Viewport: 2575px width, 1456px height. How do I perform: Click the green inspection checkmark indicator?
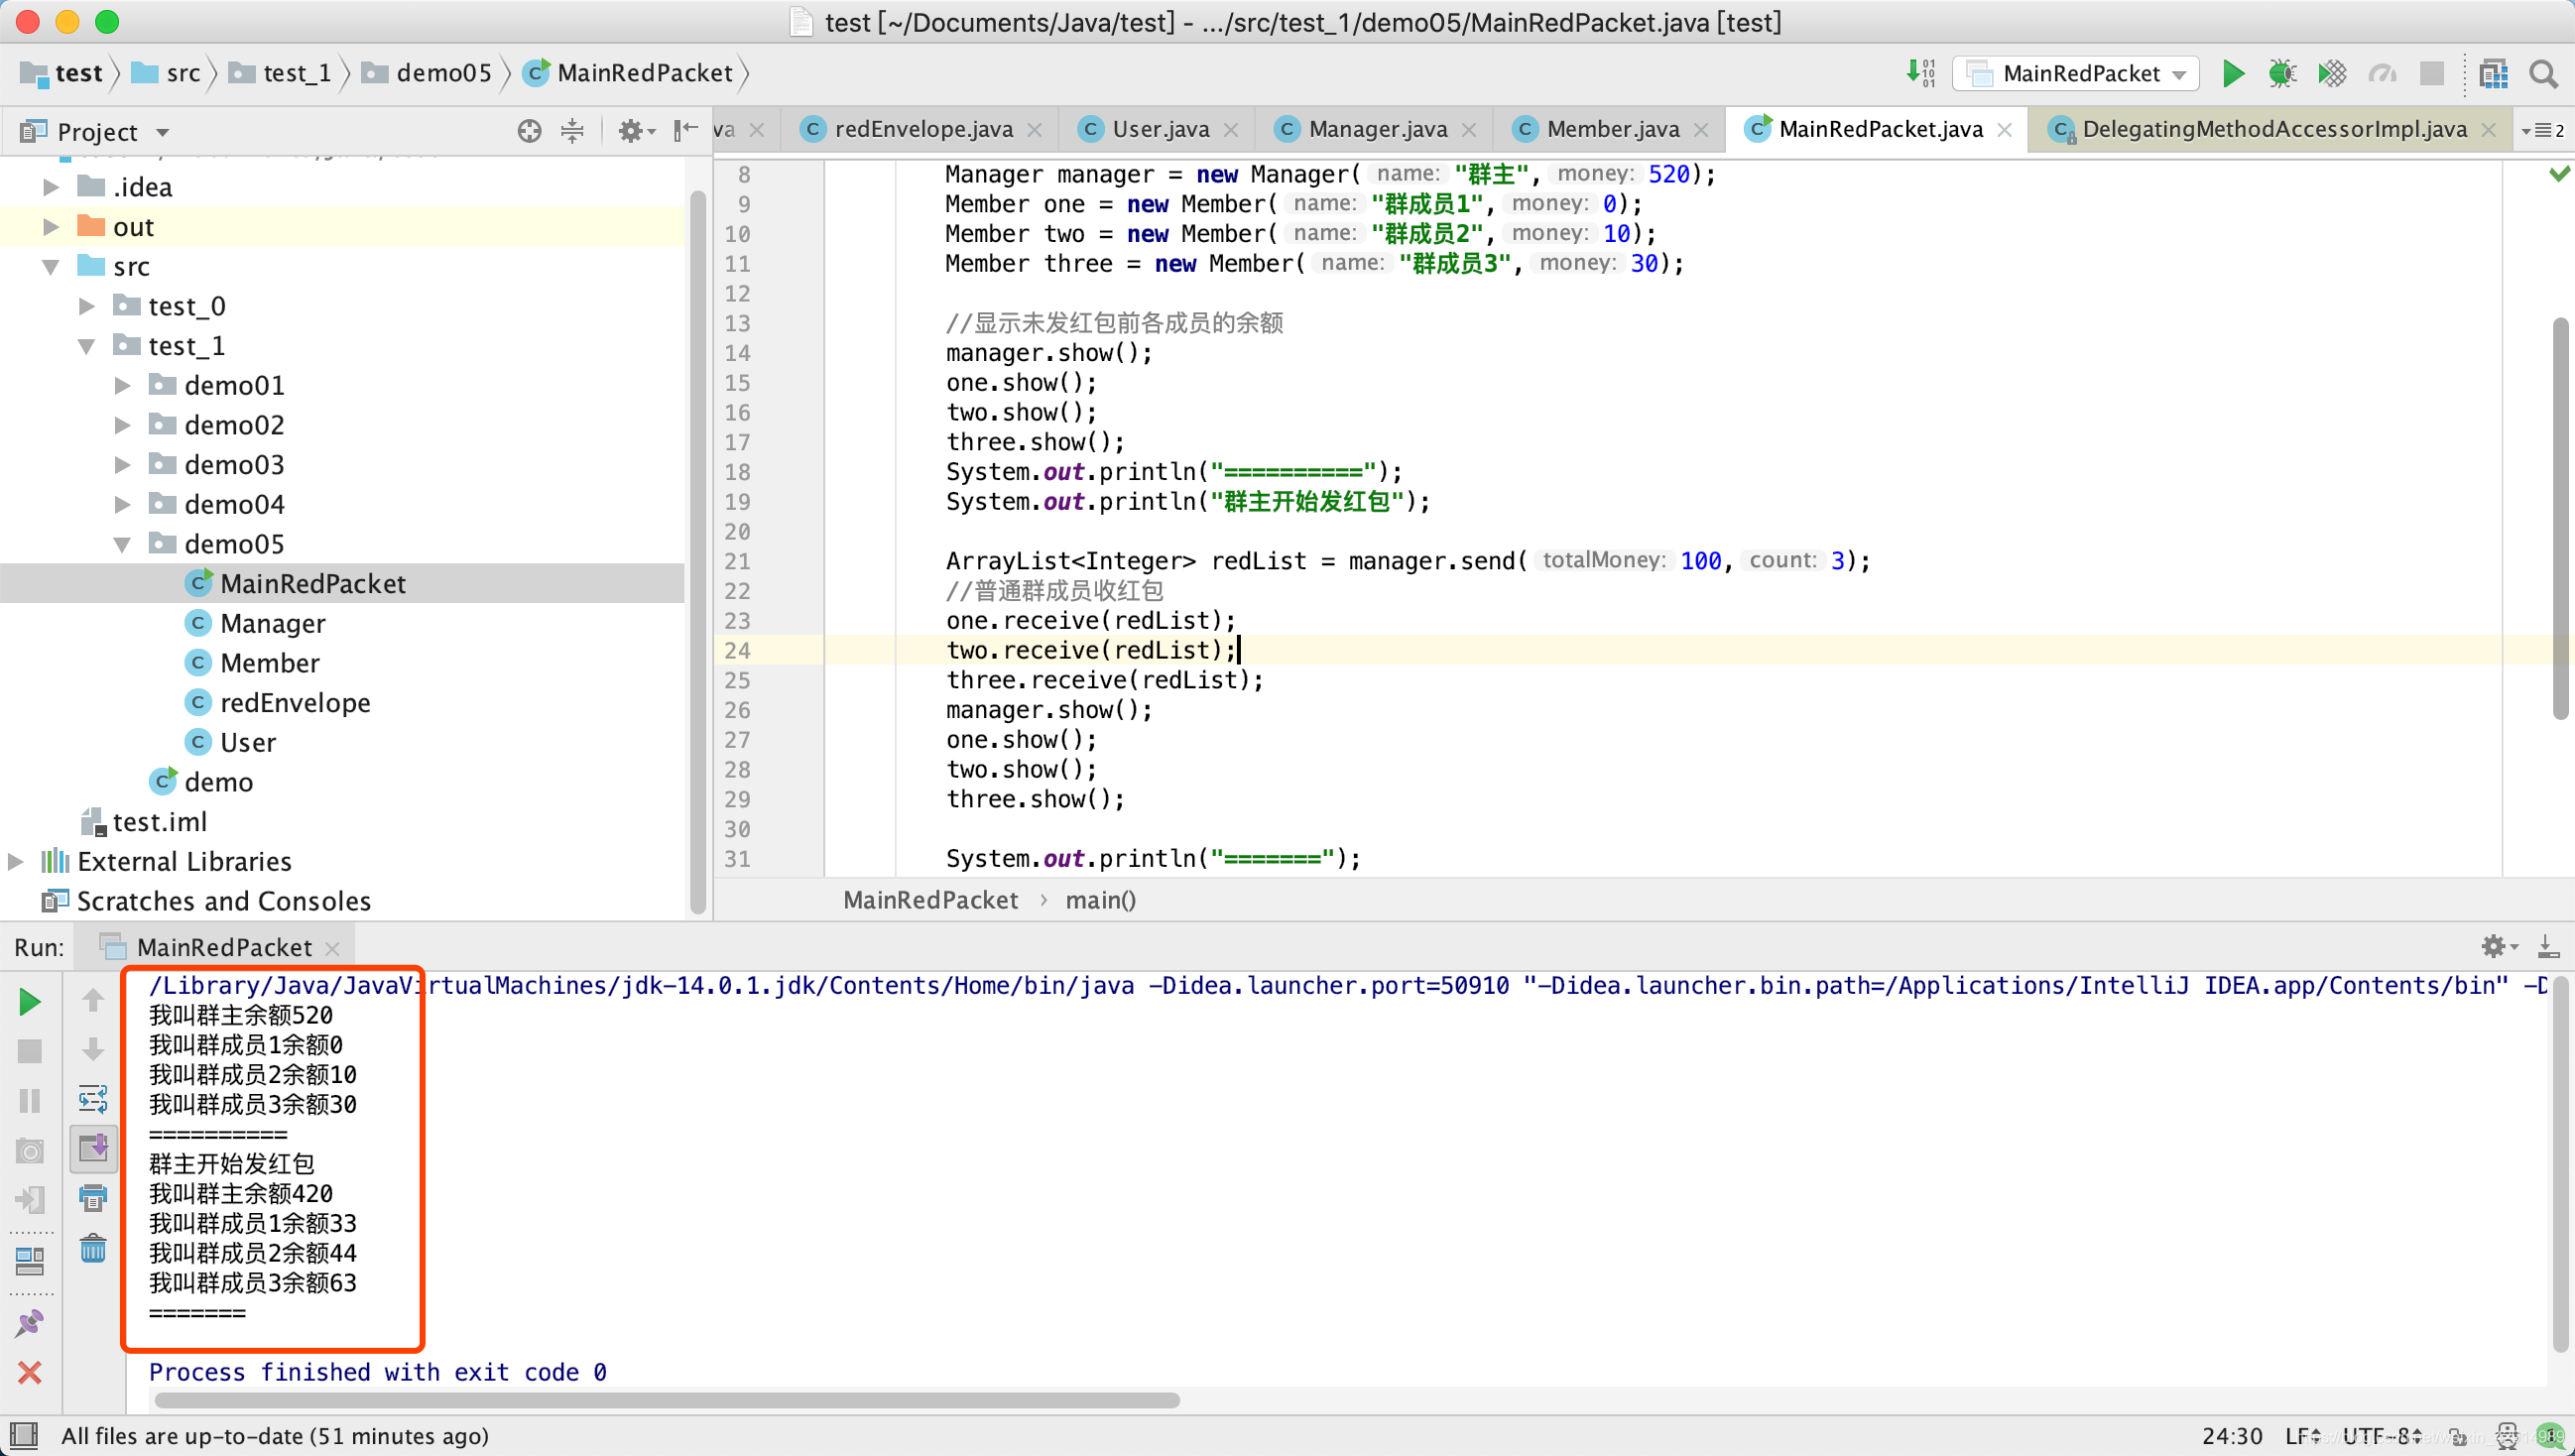coord(2559,174)
